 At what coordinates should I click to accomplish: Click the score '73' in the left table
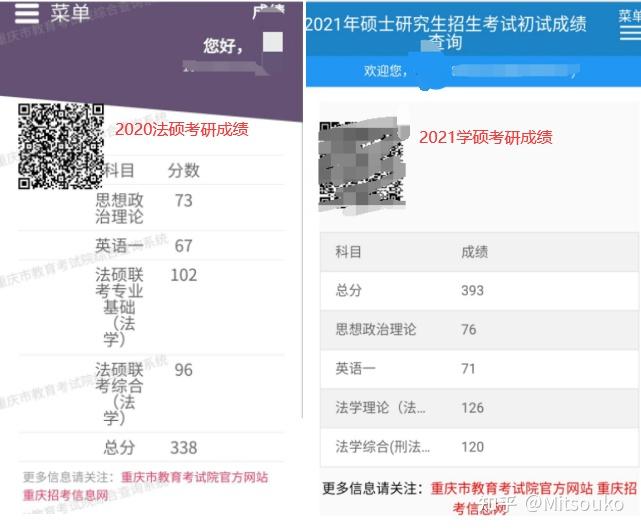point(184,201)
